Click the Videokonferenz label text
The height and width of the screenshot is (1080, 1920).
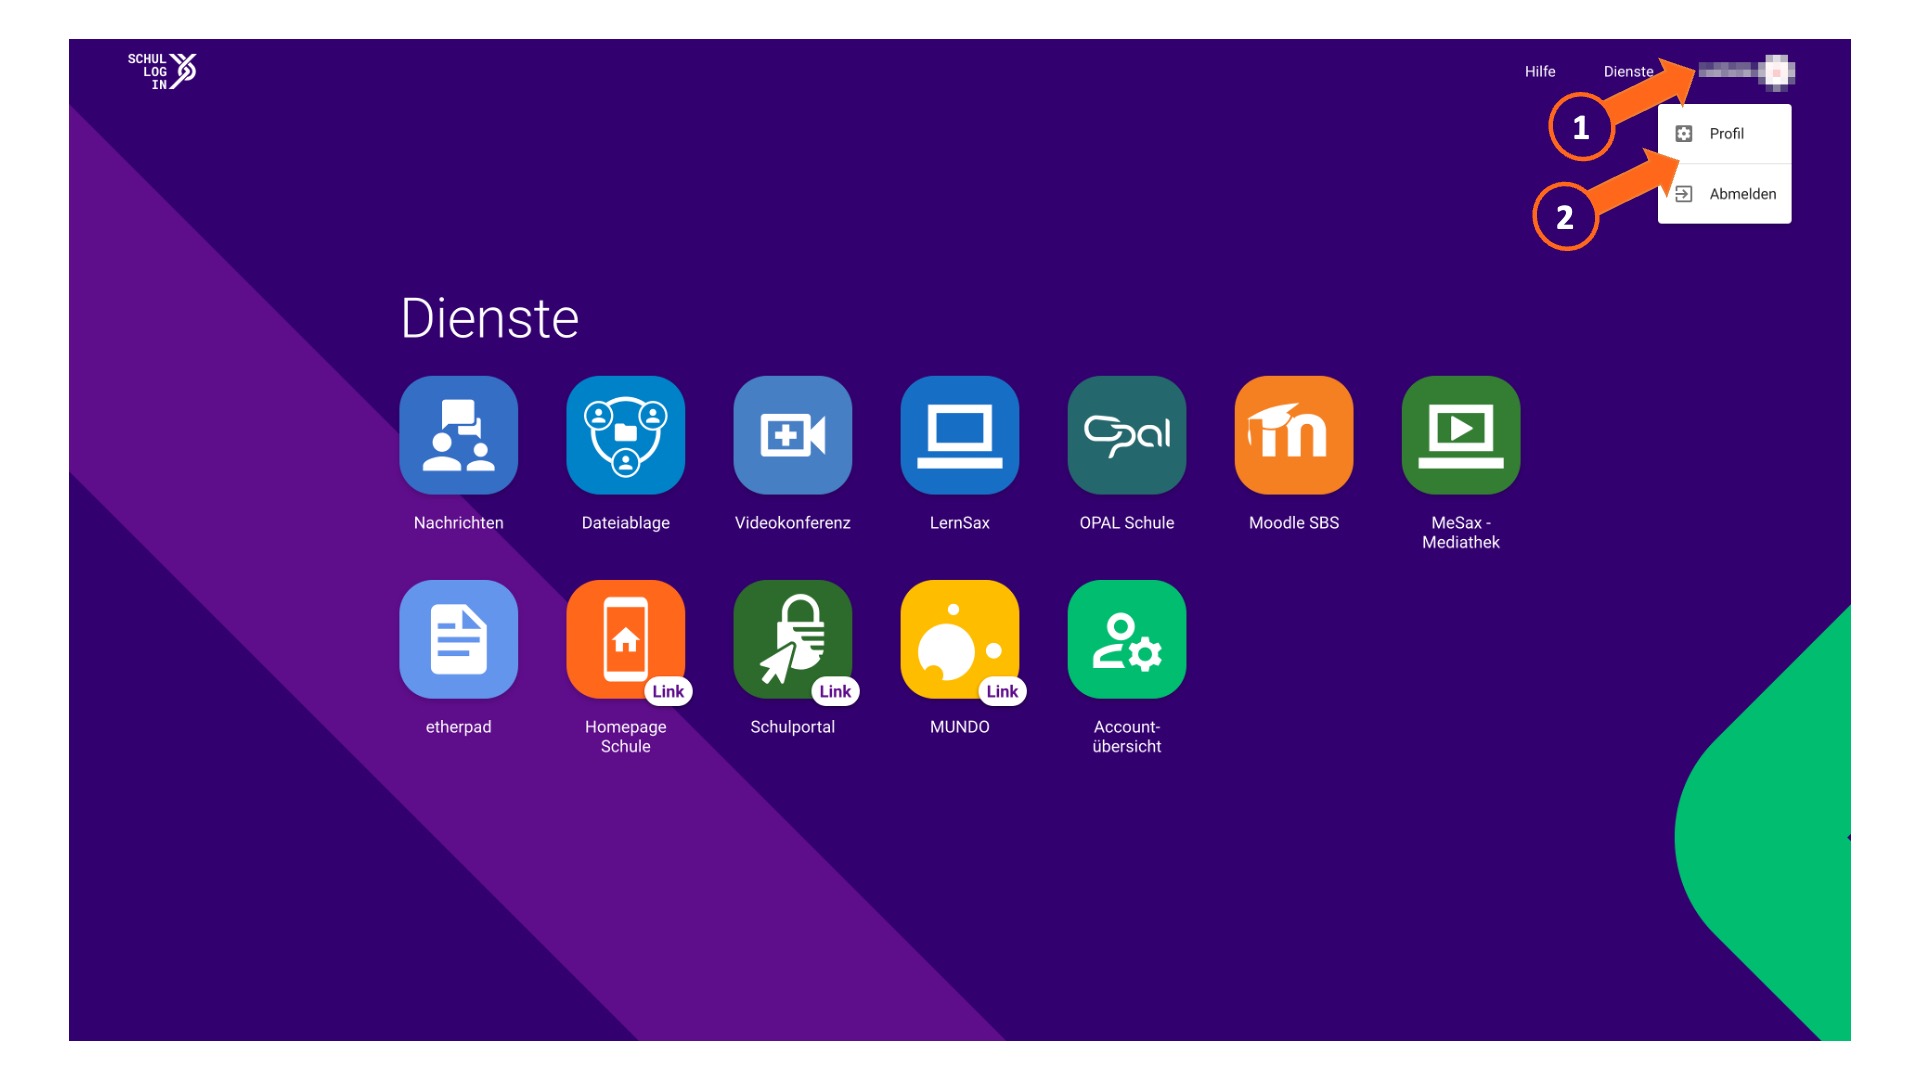pyautogui.click(x=792, y=523)
